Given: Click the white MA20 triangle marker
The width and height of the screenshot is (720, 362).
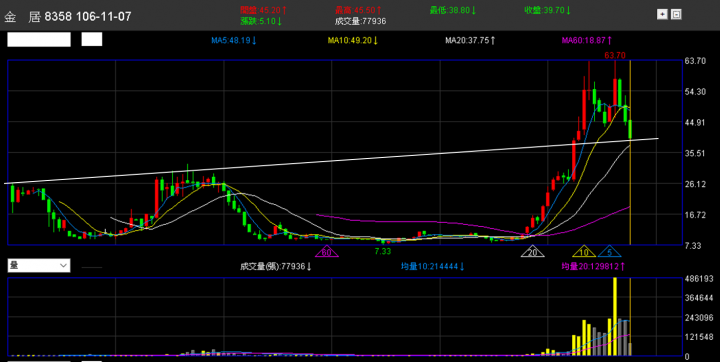Looking at the screenshot, I should click(533, 251).
